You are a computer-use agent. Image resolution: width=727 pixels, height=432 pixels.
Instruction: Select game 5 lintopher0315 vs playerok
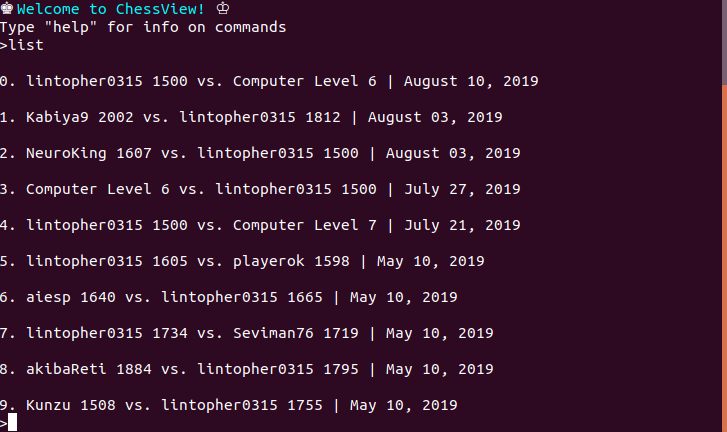pyautogui.click(x=242, y=261)
